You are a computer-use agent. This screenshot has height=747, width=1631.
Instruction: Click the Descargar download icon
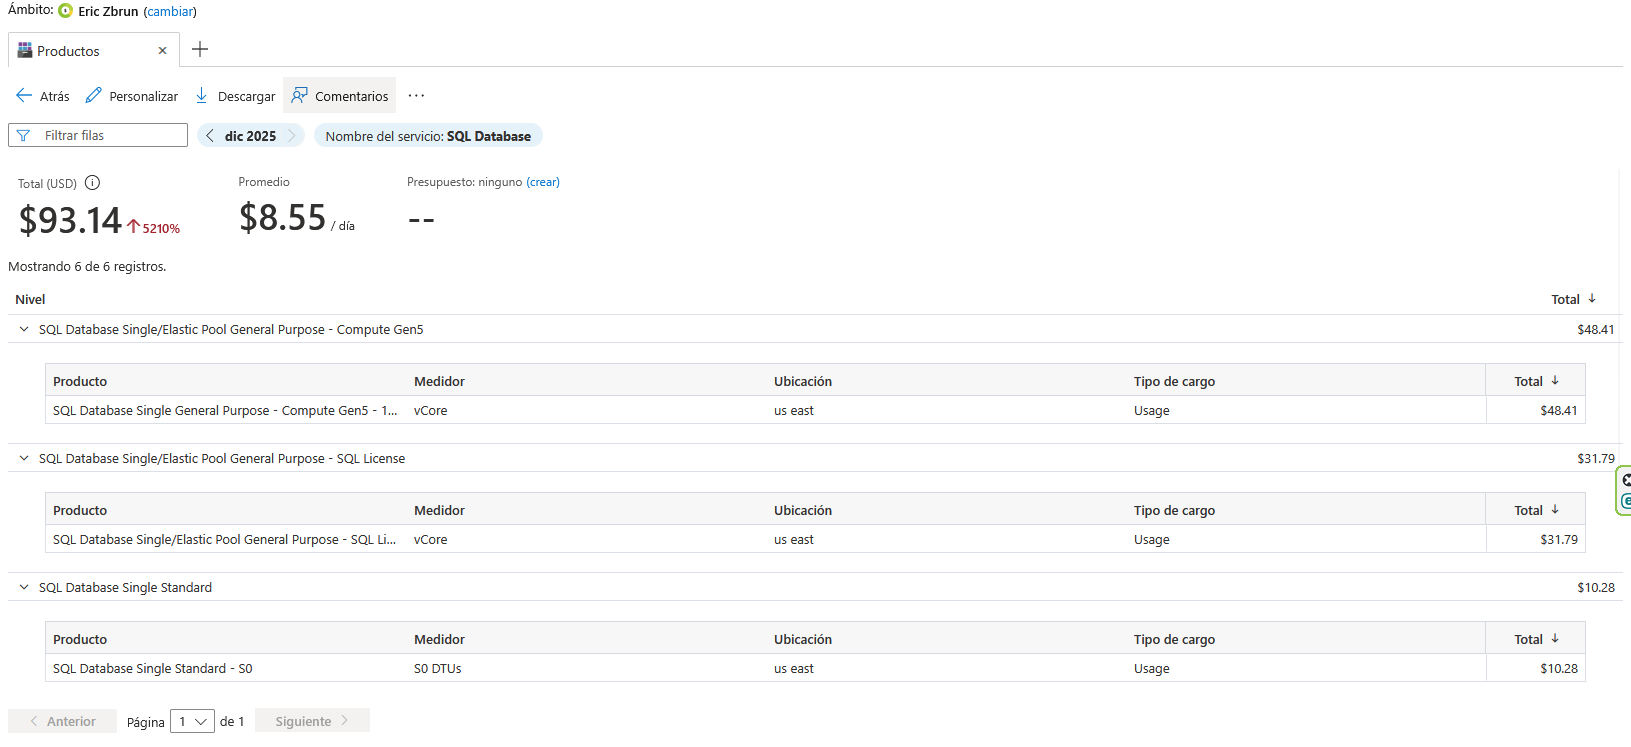point(202,96)
